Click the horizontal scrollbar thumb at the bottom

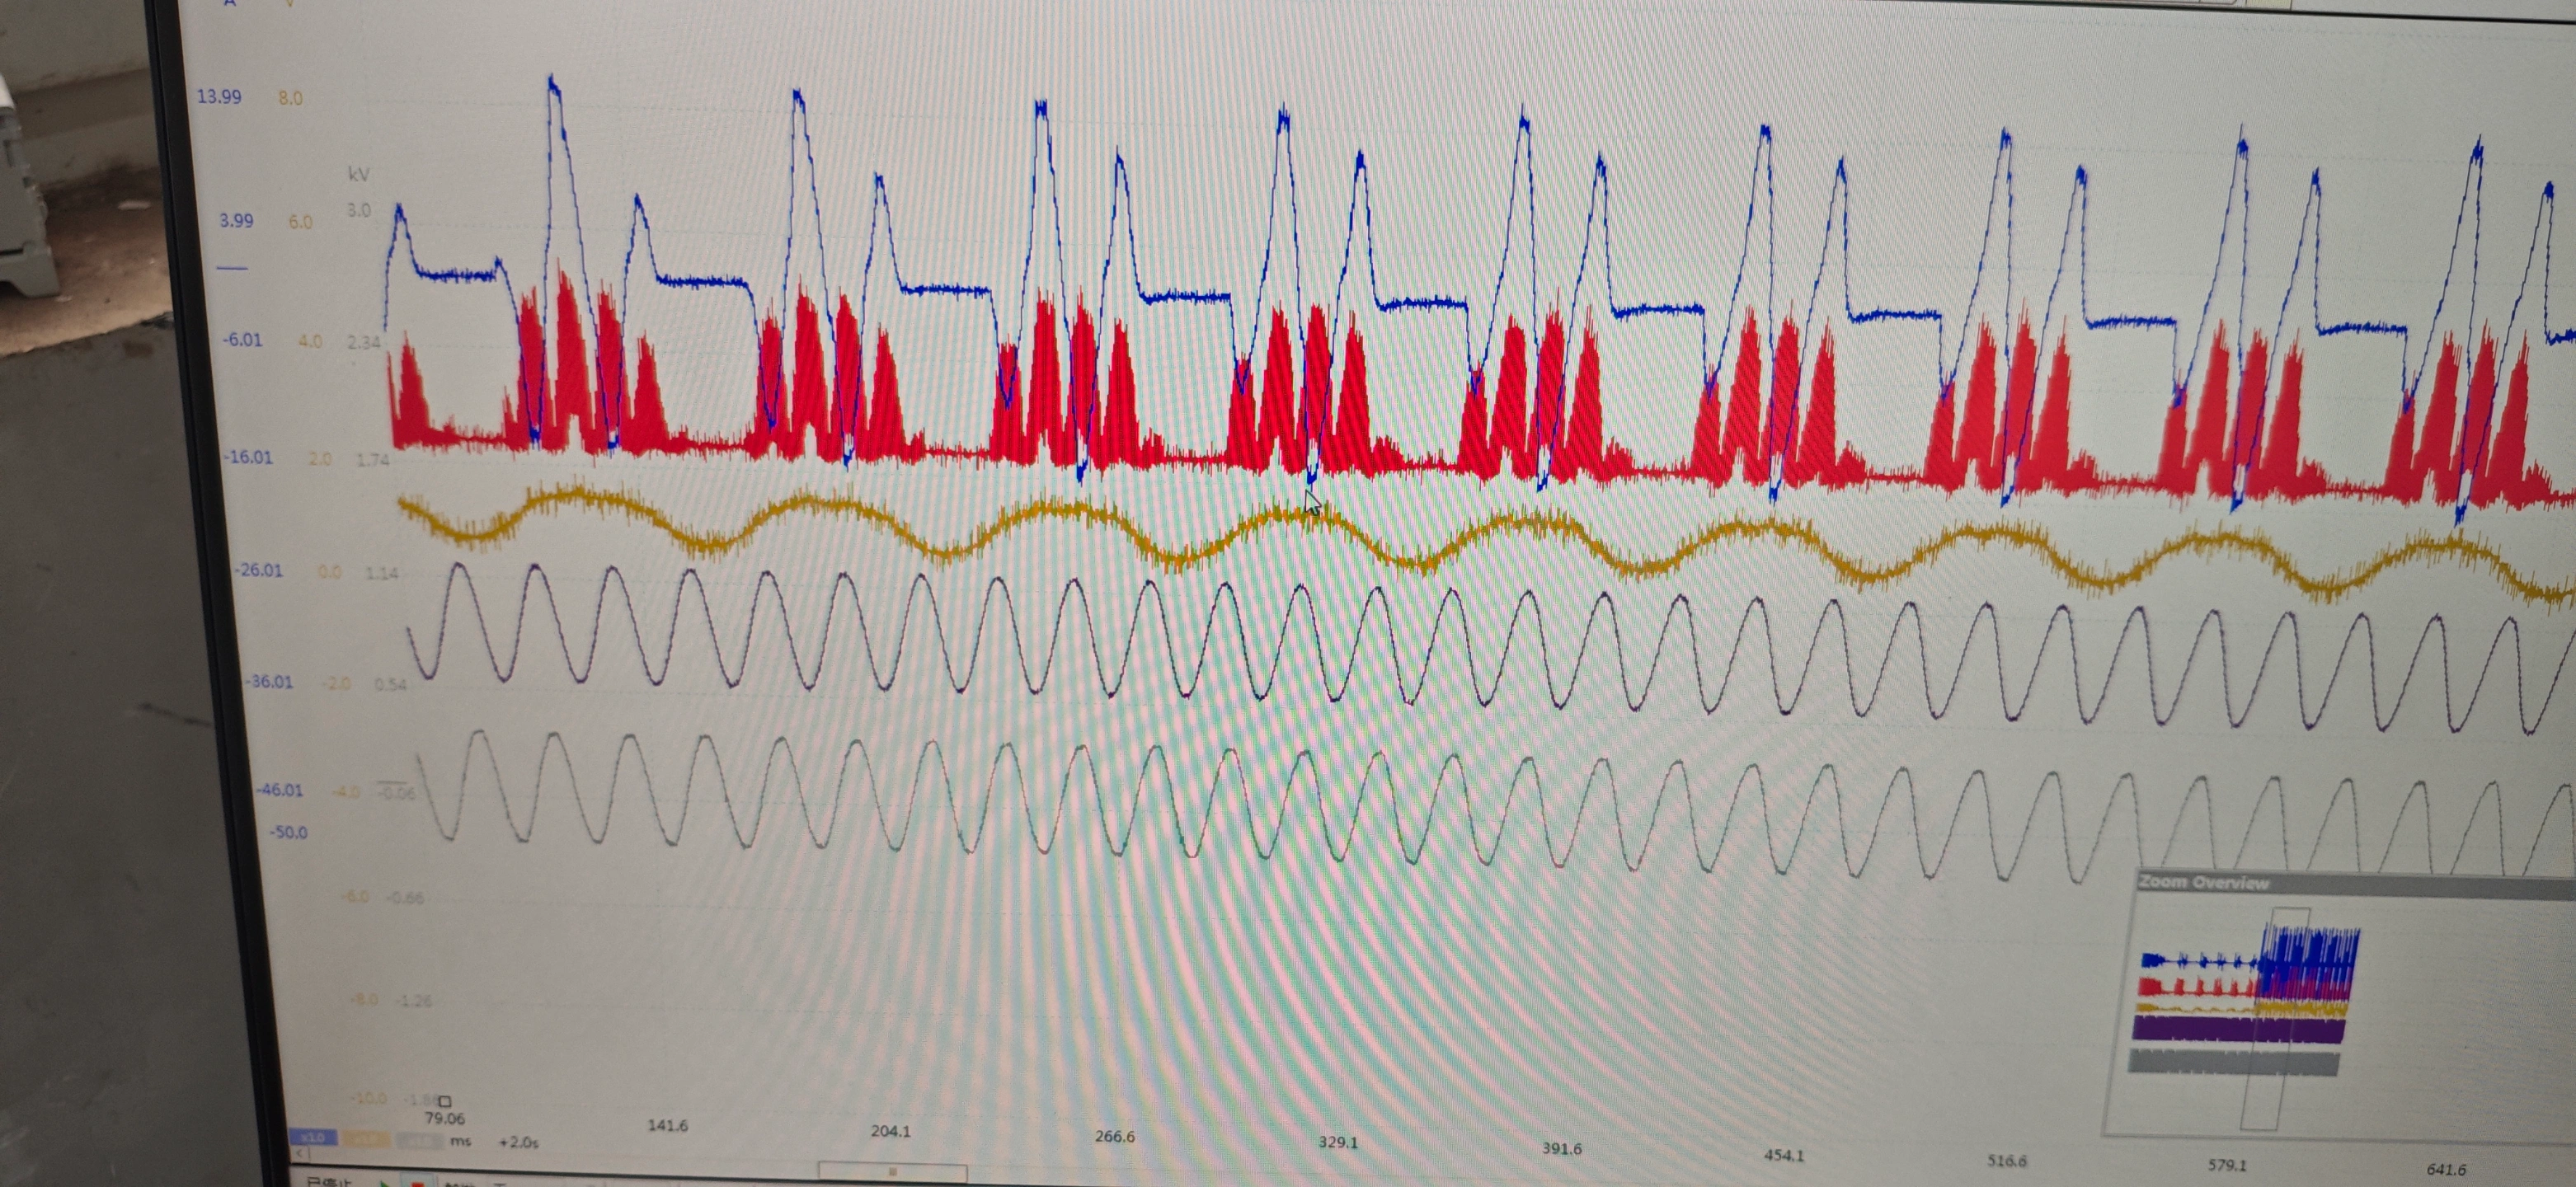click(x=892, y=1172)
